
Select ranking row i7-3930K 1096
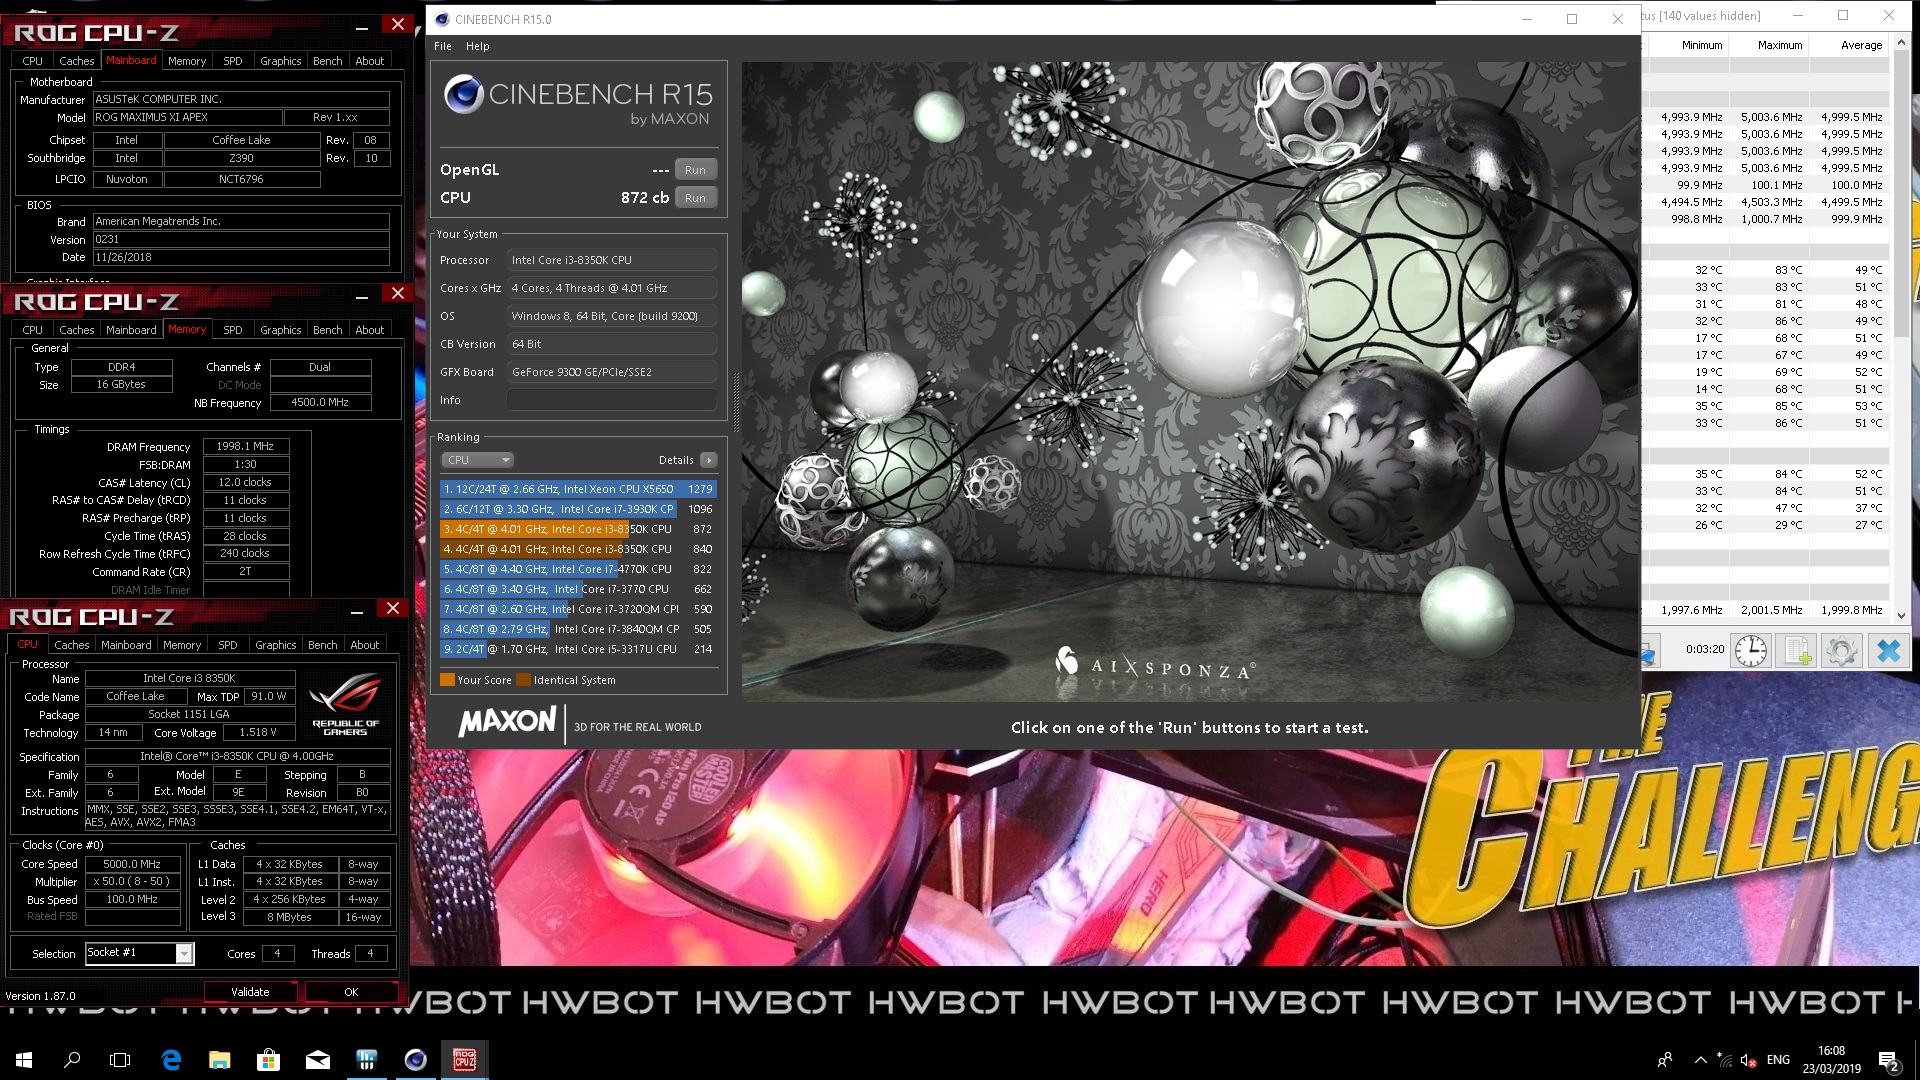578,509
